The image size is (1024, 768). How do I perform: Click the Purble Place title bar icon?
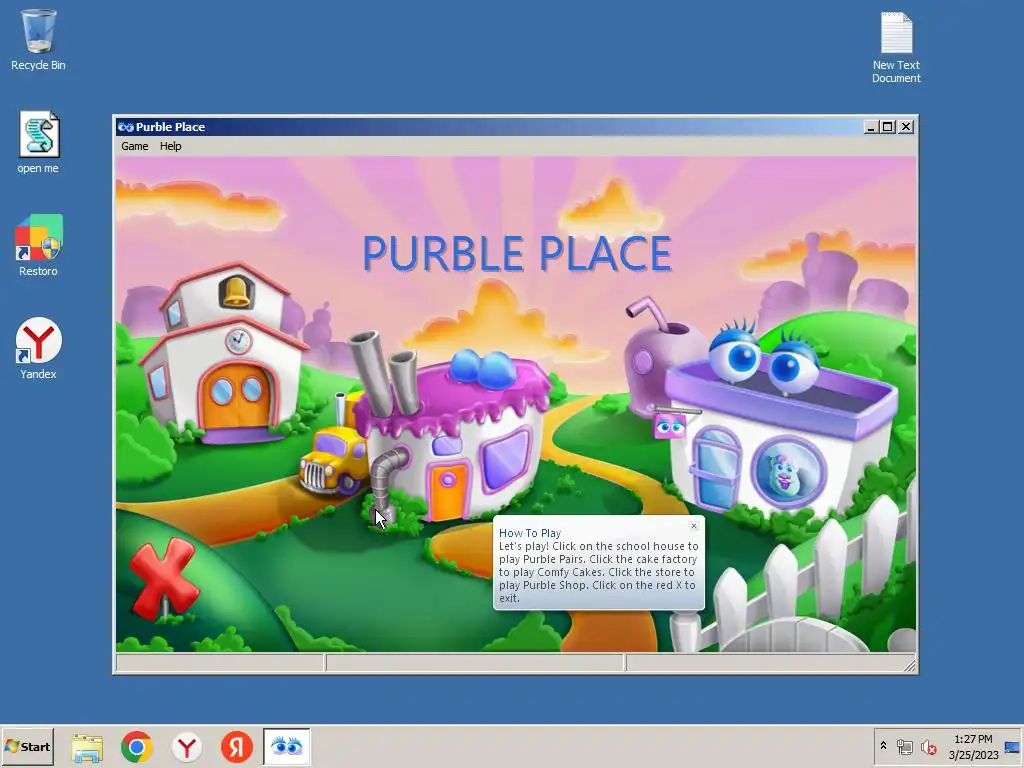125,127
